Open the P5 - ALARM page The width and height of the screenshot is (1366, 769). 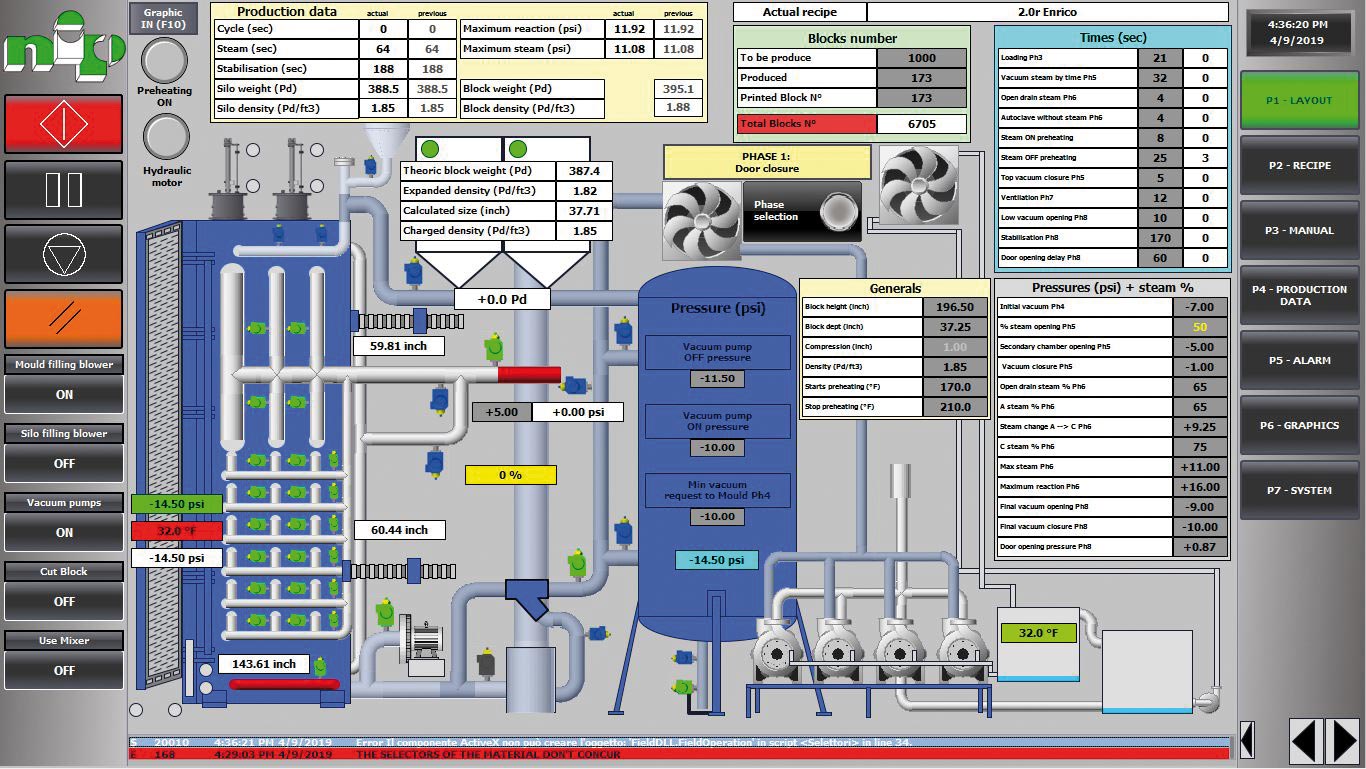(x=1298, y=361)
